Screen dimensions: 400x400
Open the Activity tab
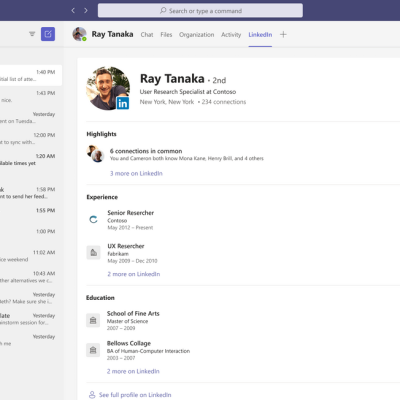tap(231, 35)
